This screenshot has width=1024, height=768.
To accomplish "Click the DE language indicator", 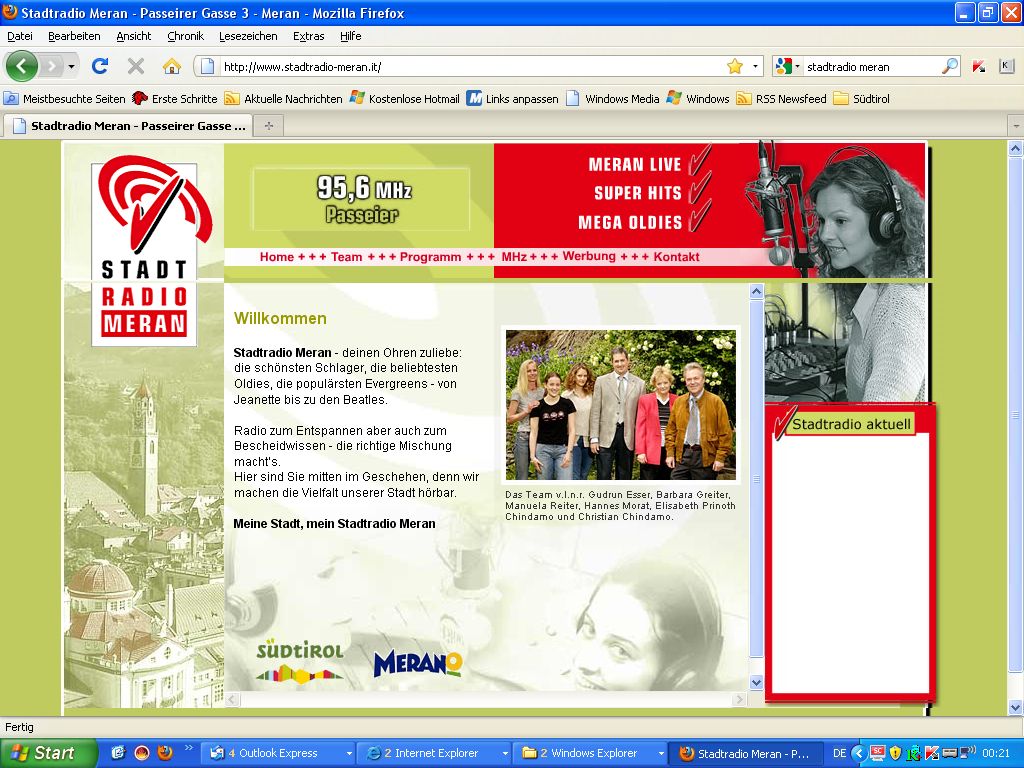I will 840,753.
